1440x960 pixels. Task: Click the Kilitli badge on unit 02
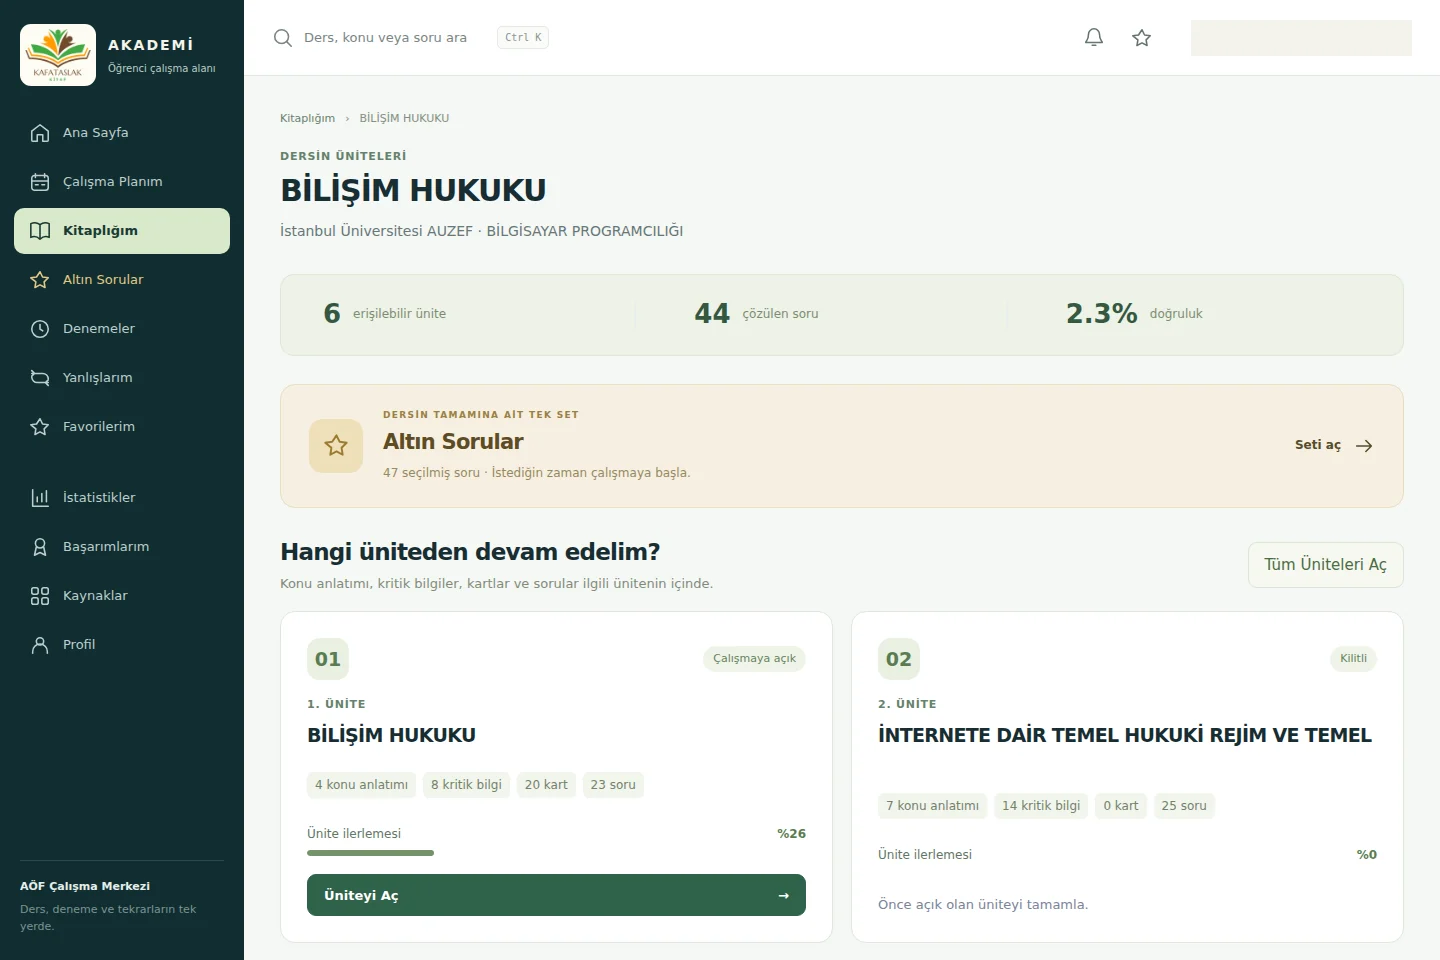tap(1353, 658)
